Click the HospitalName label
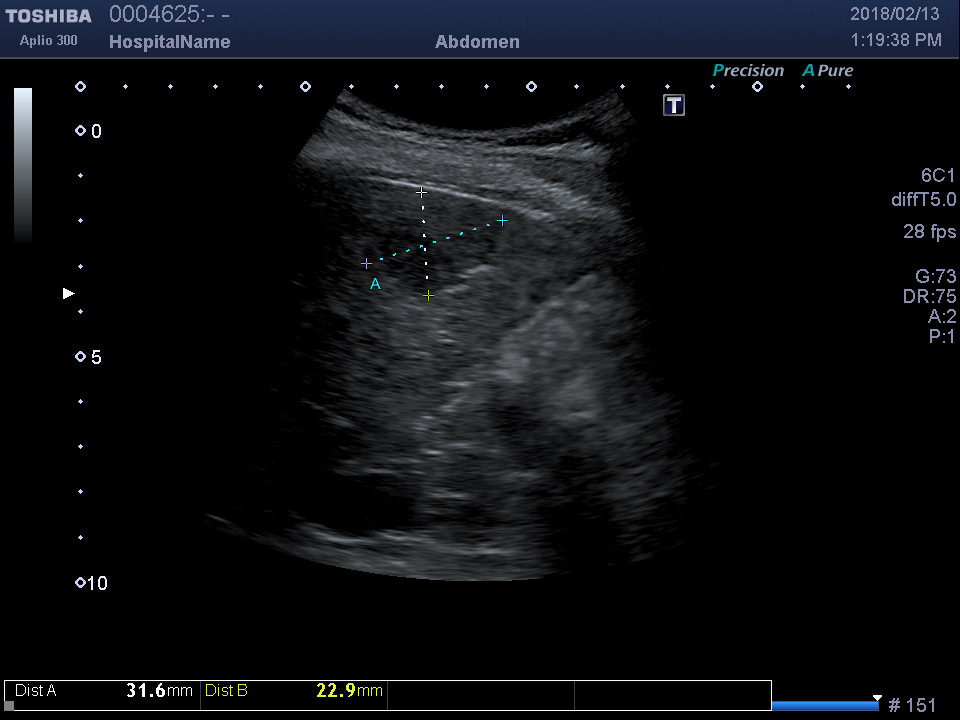960x720 pixels. coord(169,42)
